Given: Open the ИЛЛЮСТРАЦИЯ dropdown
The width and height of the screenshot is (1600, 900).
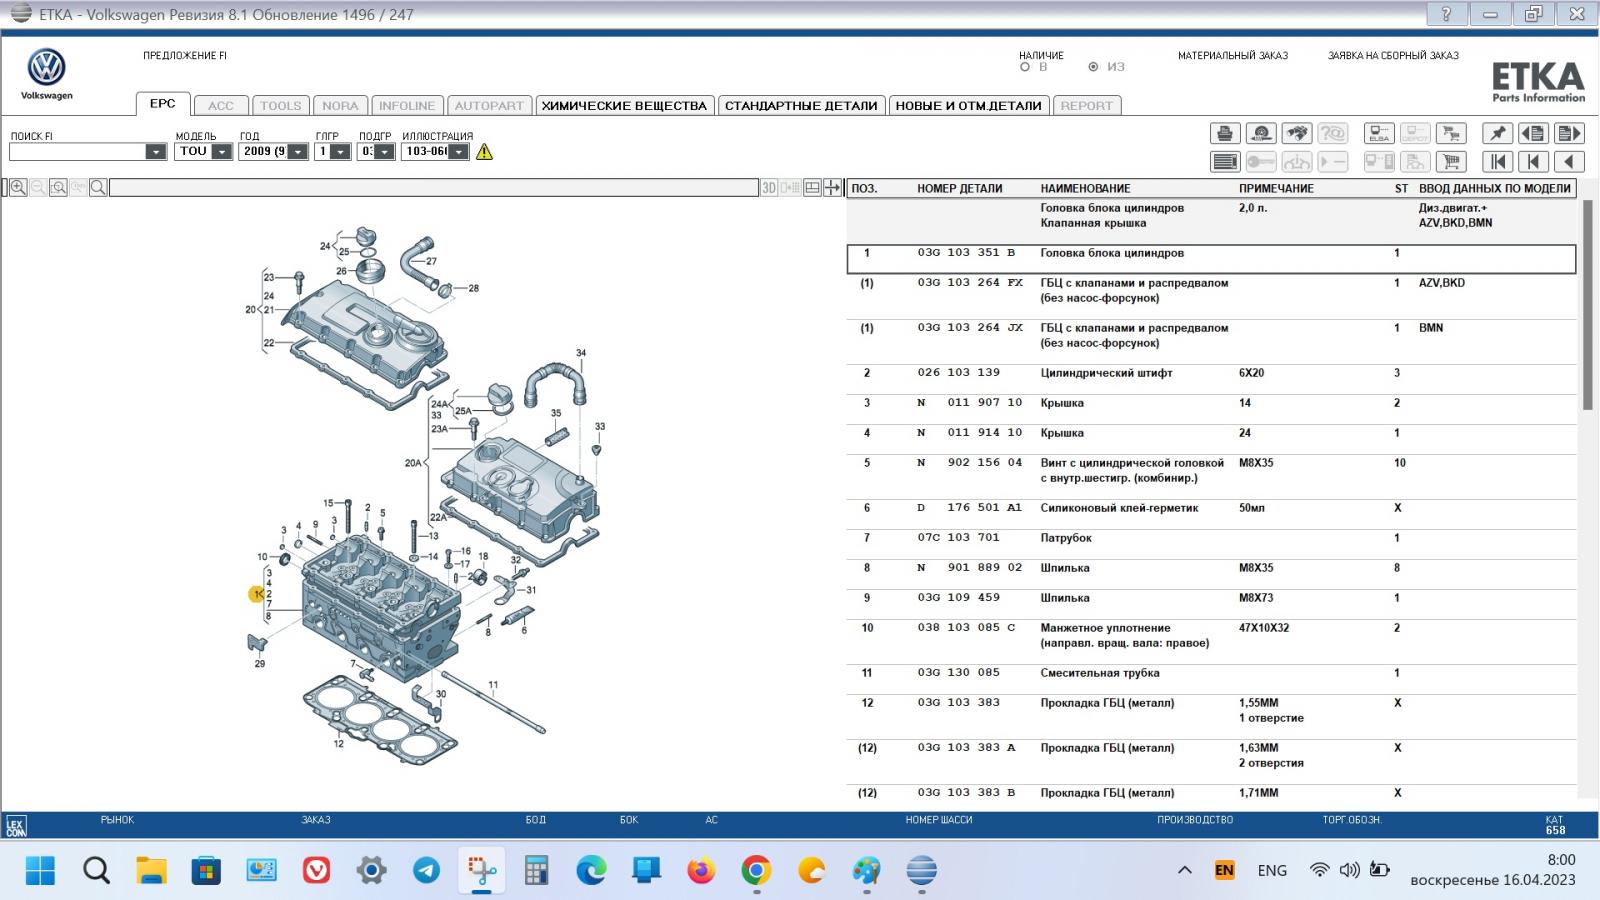Looking at the screenshot, I should 458,152.
